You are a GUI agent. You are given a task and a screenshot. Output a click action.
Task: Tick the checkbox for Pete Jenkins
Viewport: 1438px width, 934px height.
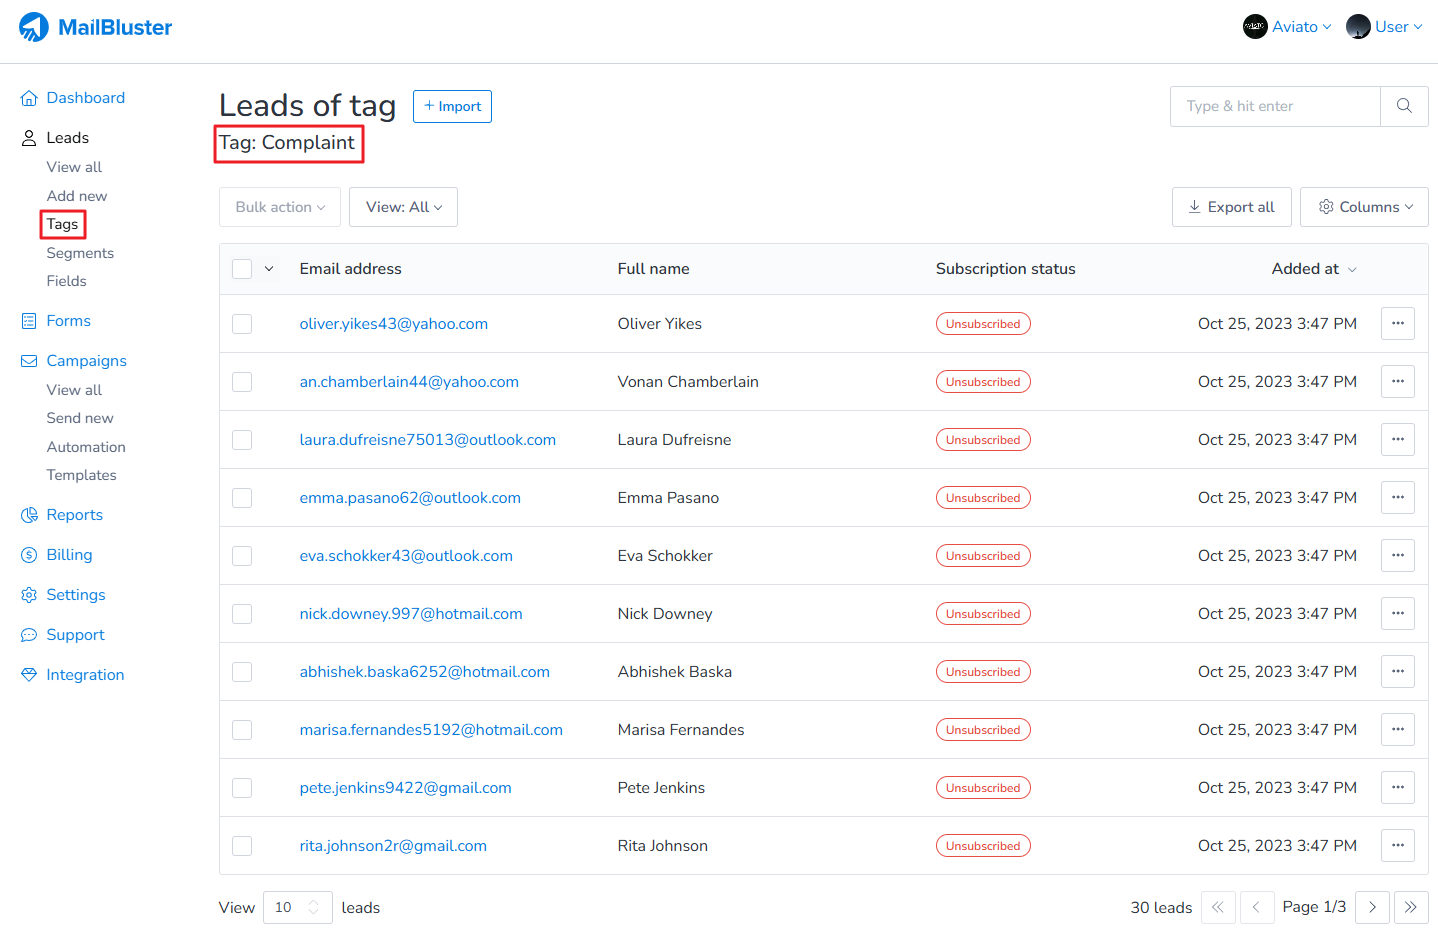coord(242,788)
